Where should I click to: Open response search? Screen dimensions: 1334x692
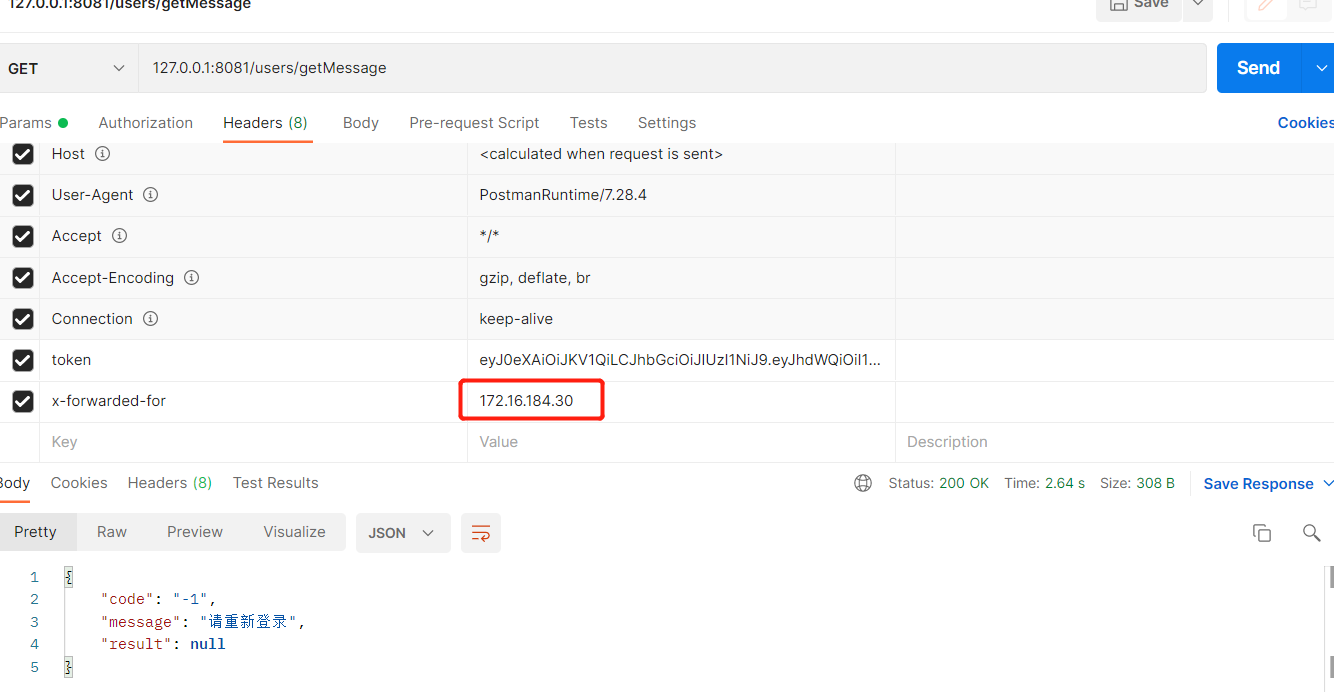1311,533
